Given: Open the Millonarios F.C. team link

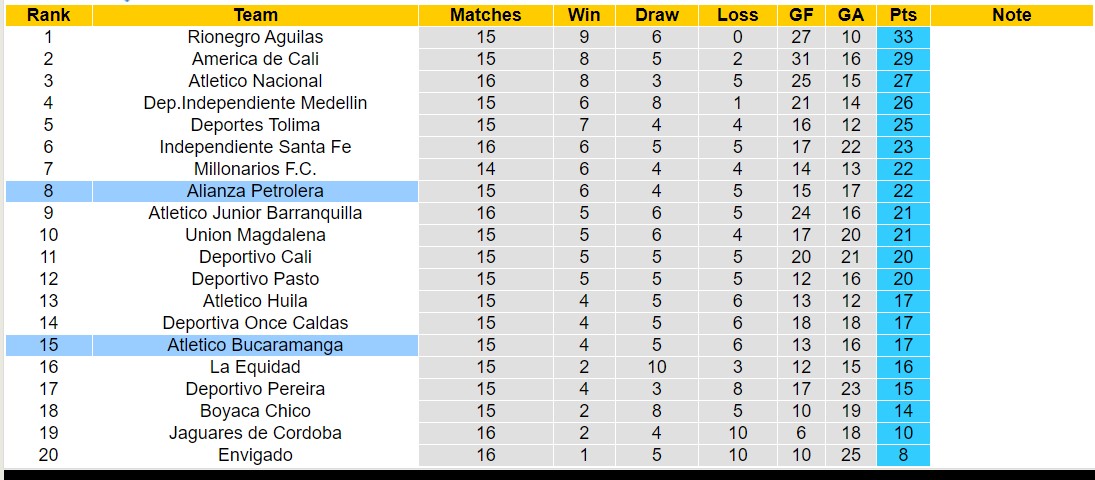Looking at the screenshot, I should (x=255, y=169).
